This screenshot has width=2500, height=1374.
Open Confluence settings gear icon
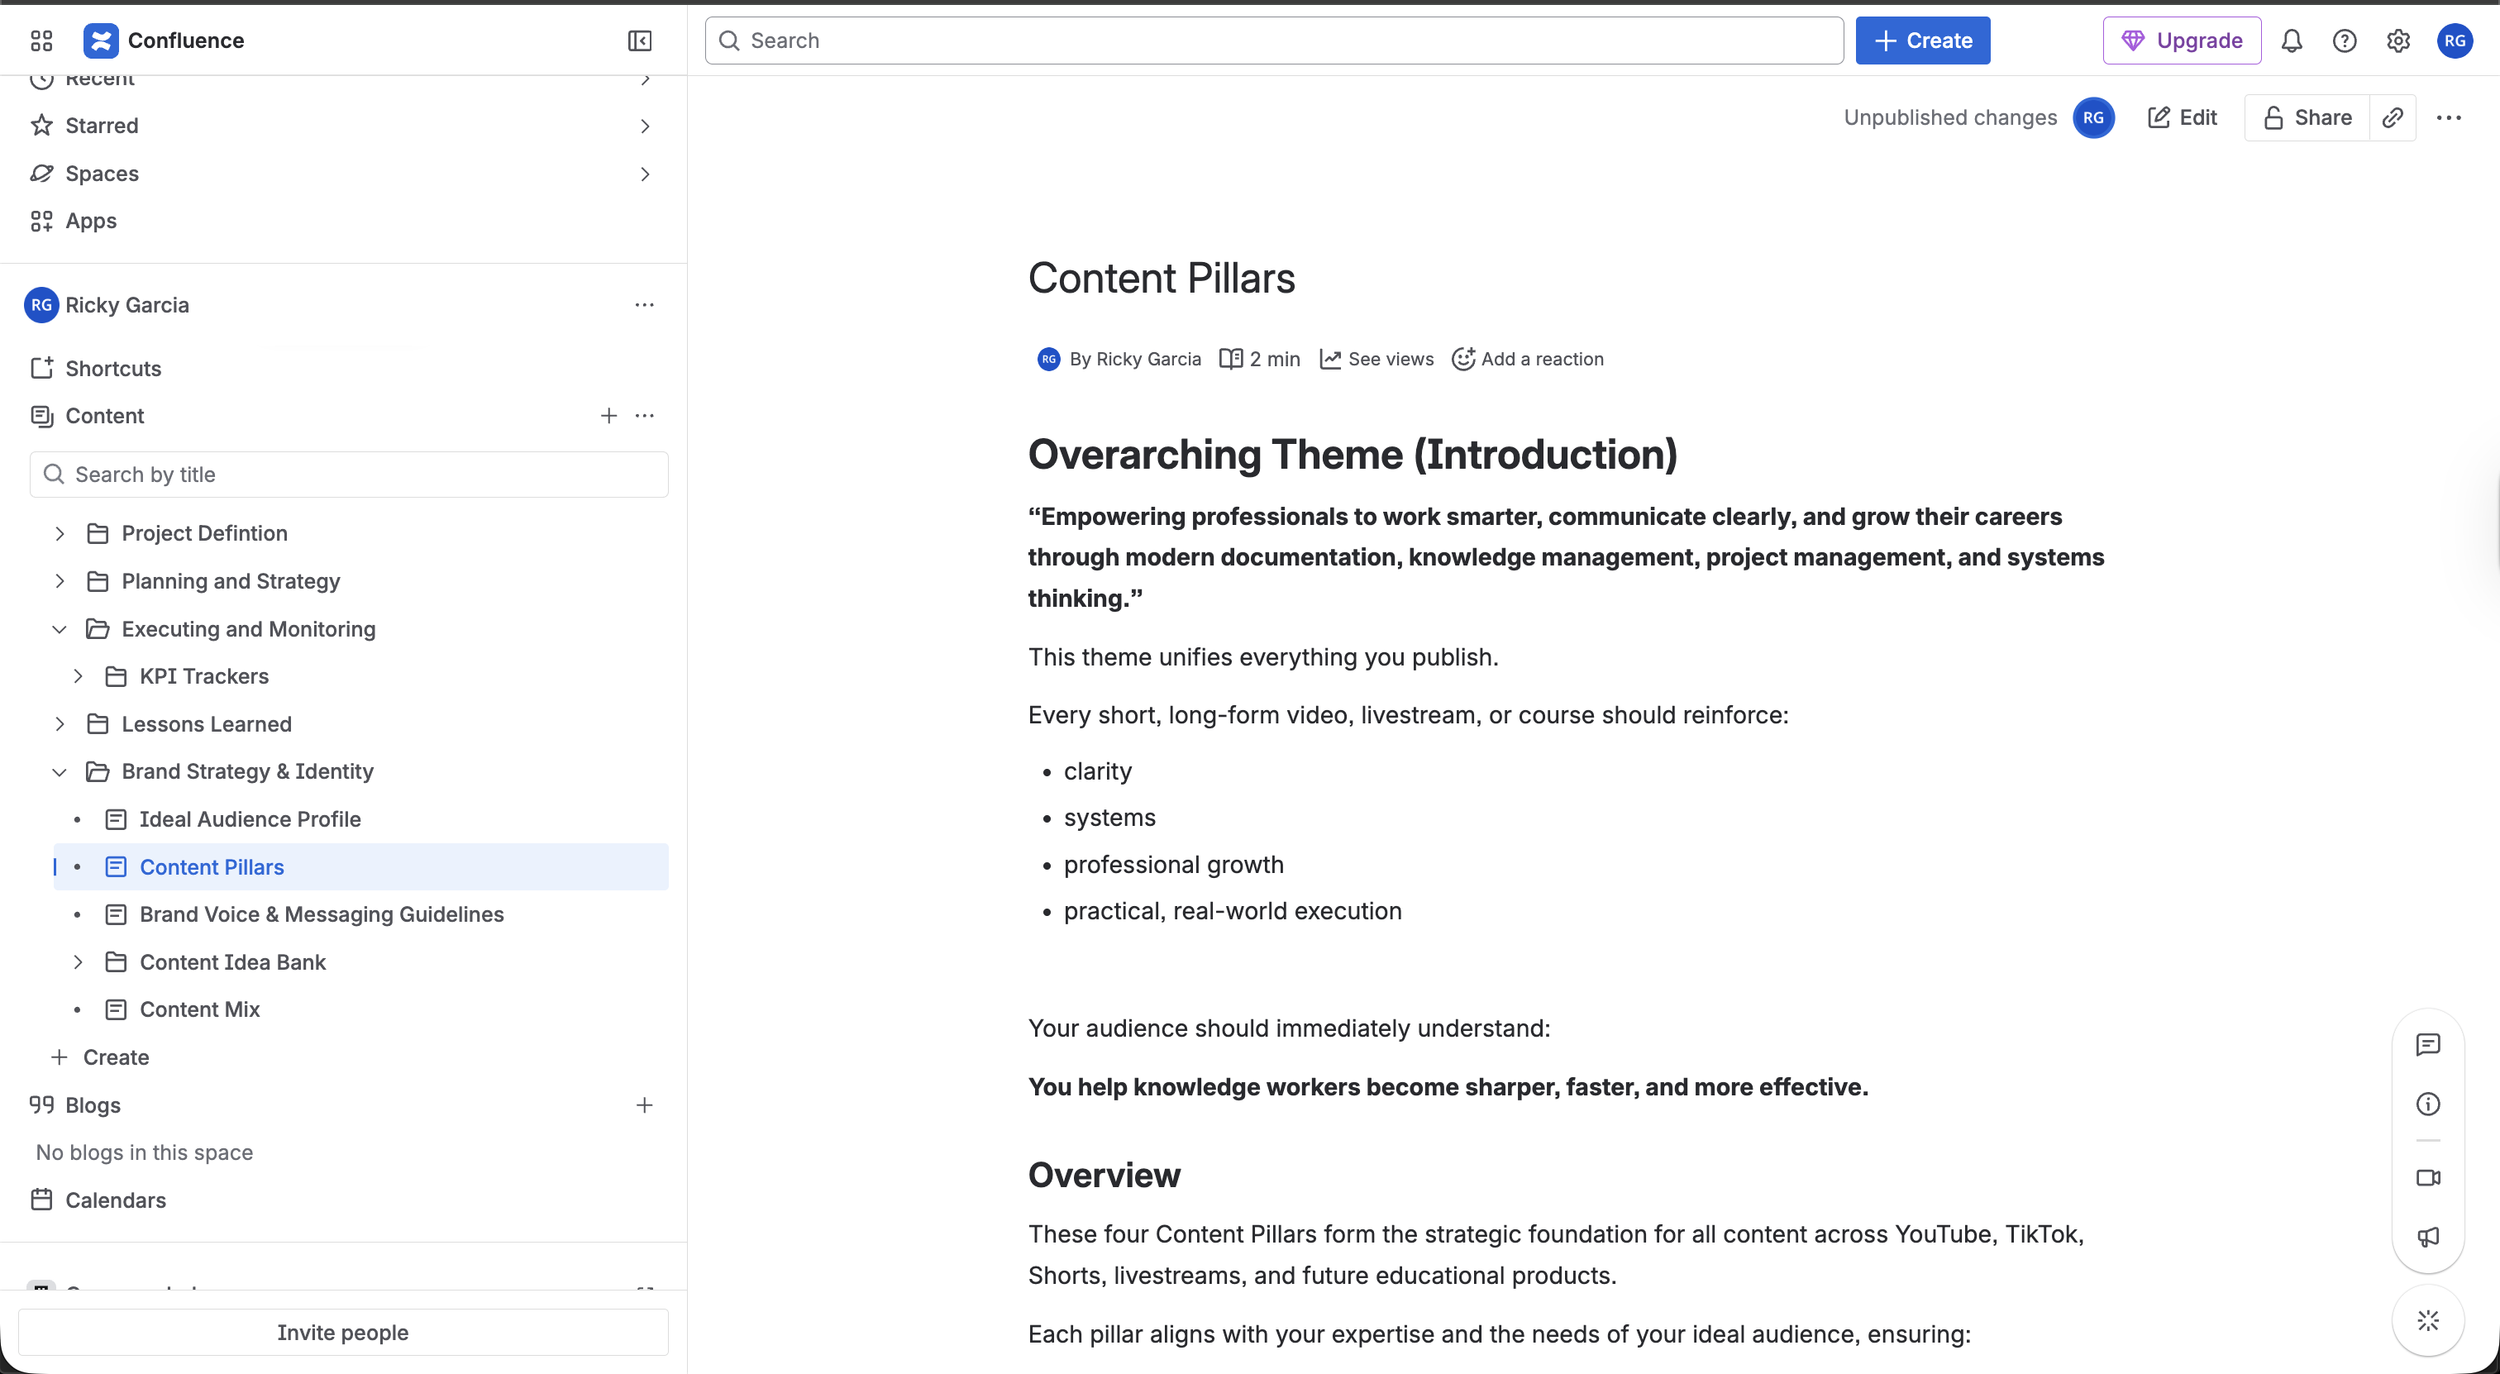point(2398,40)
